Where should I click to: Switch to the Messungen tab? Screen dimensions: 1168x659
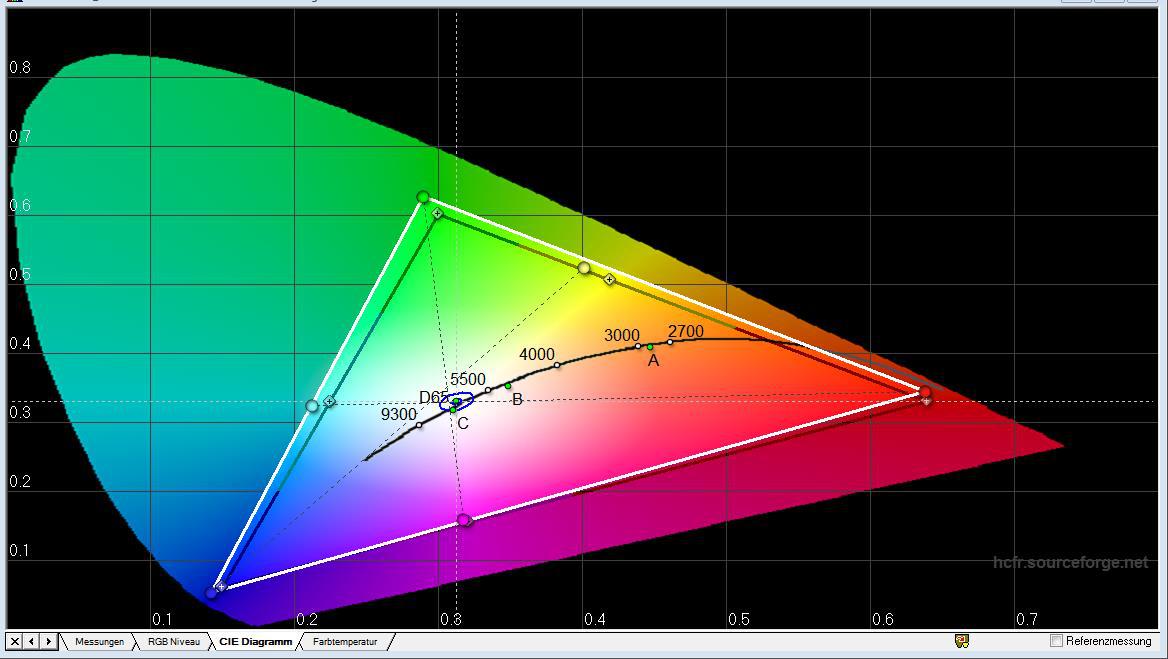99,641
